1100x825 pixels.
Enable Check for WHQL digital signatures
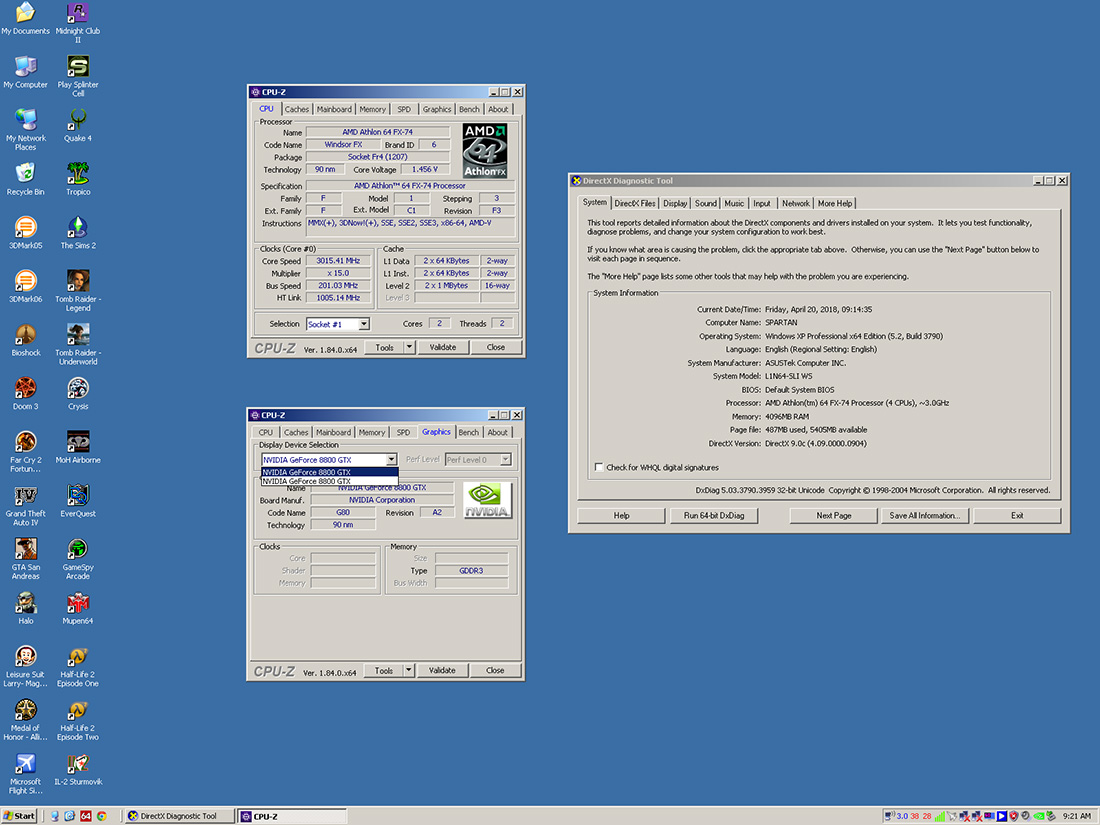[x=598, y=467]
